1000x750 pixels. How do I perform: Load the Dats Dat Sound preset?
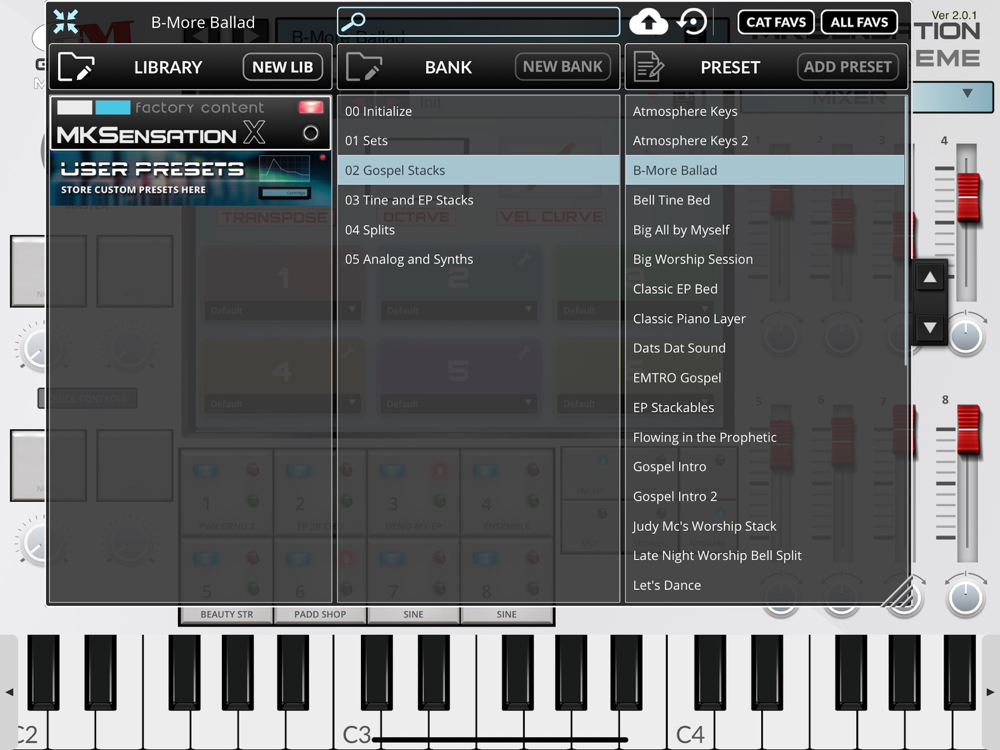765,348
